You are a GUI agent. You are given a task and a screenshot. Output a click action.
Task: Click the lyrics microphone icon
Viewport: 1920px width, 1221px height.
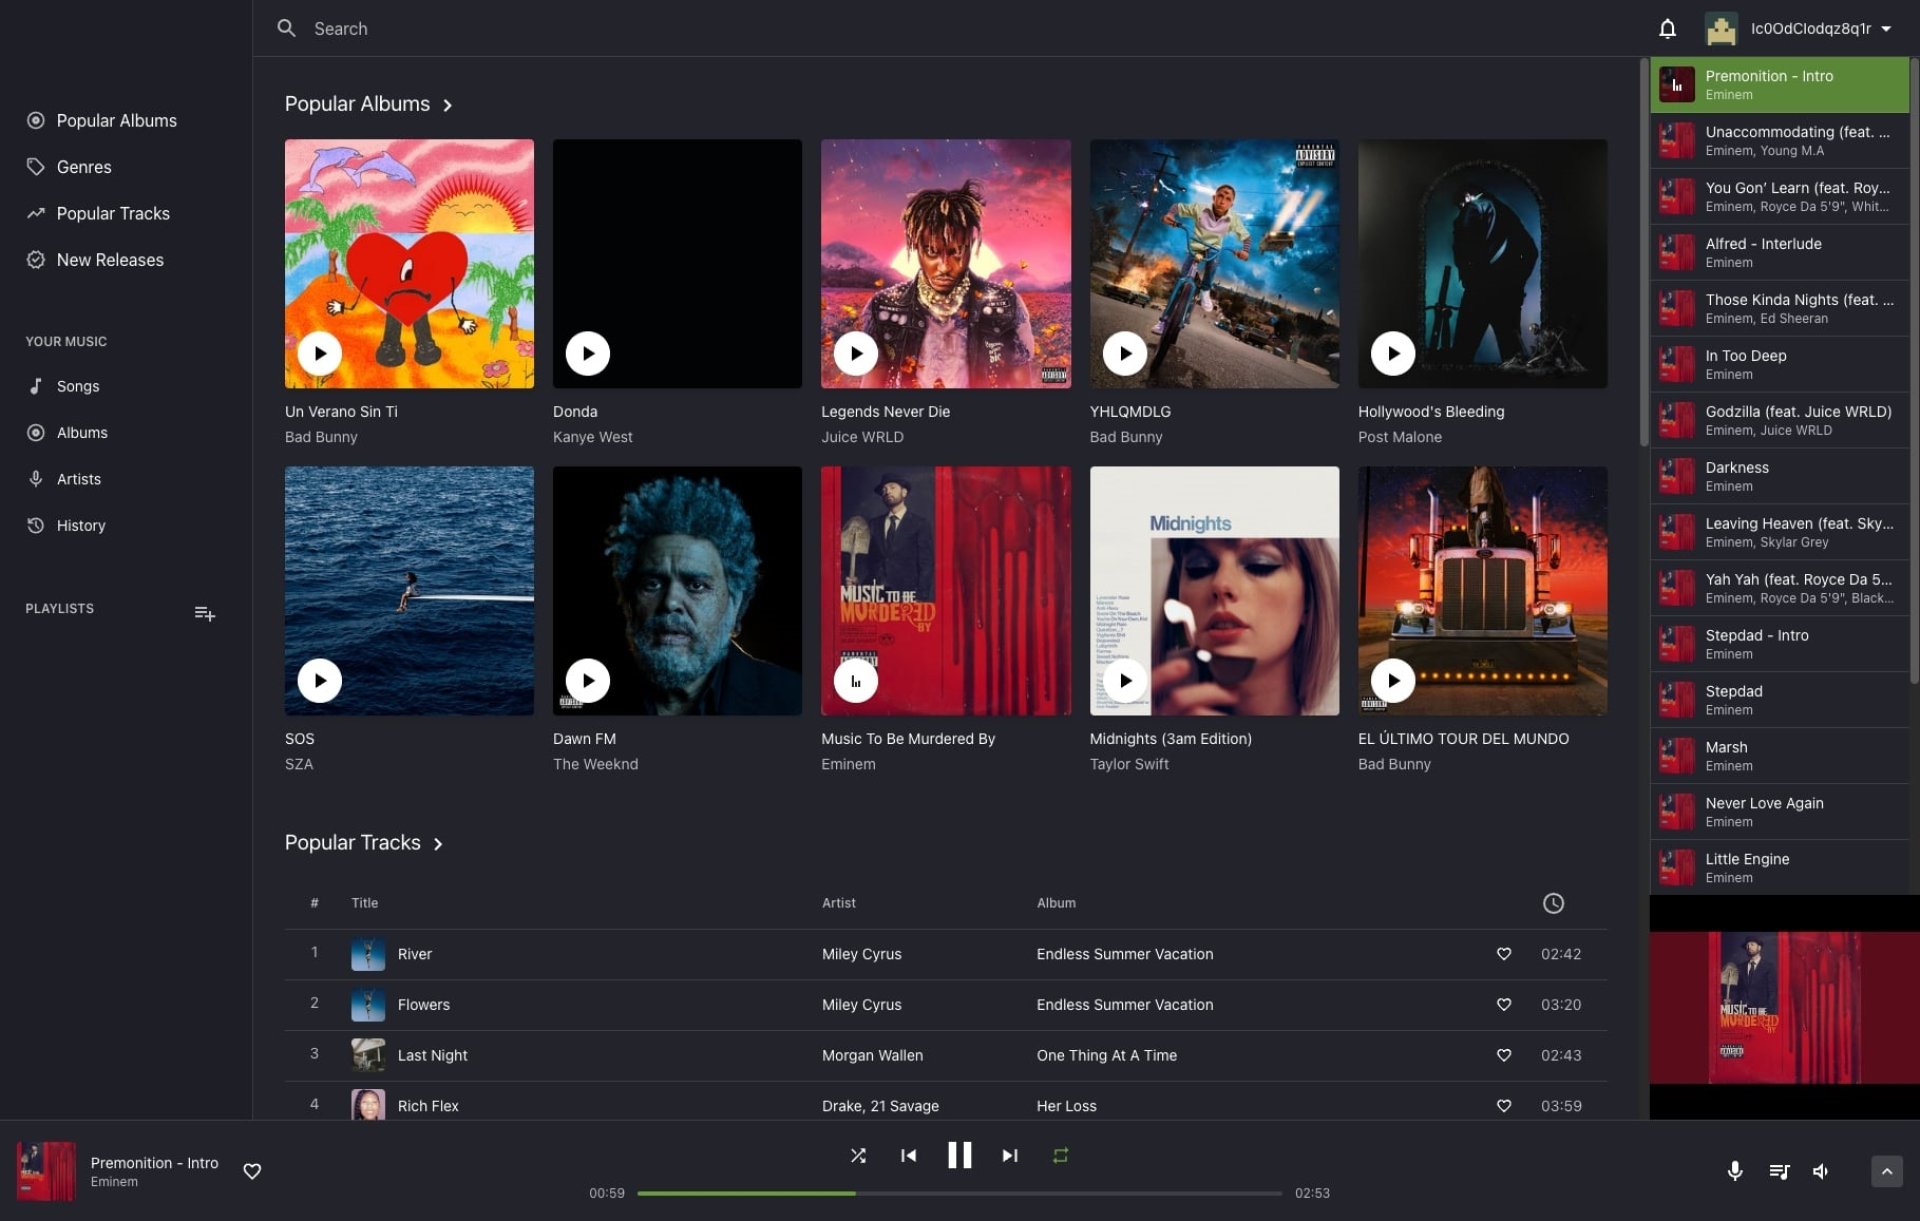pyautogui.click(x=1735, y=1171)
